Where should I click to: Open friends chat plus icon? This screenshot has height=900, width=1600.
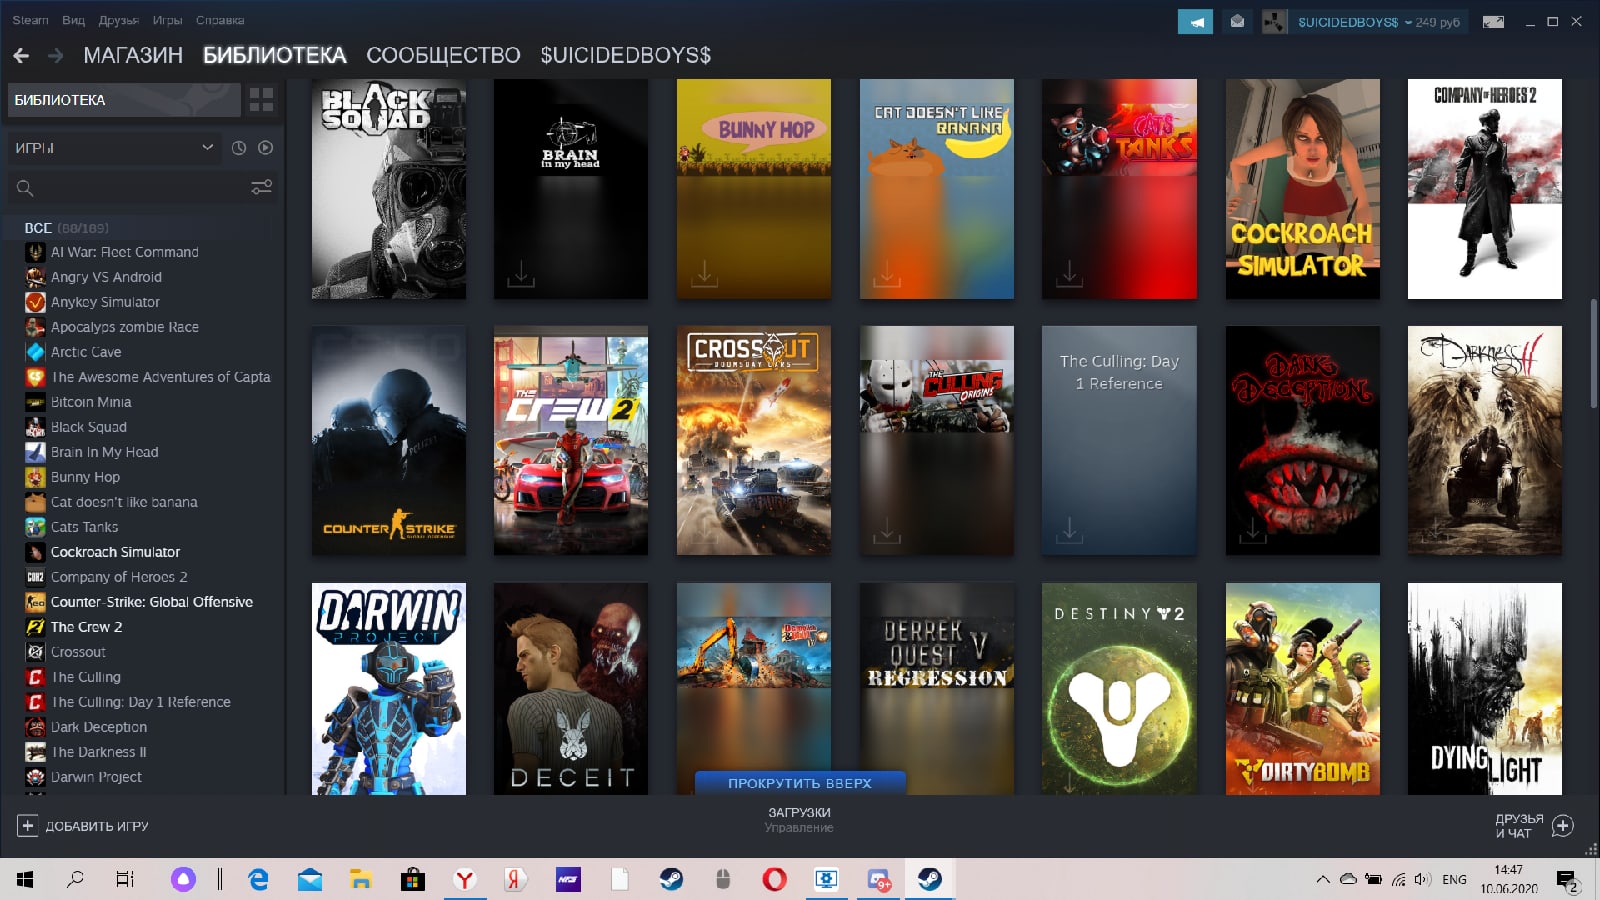pos(1563,826)
